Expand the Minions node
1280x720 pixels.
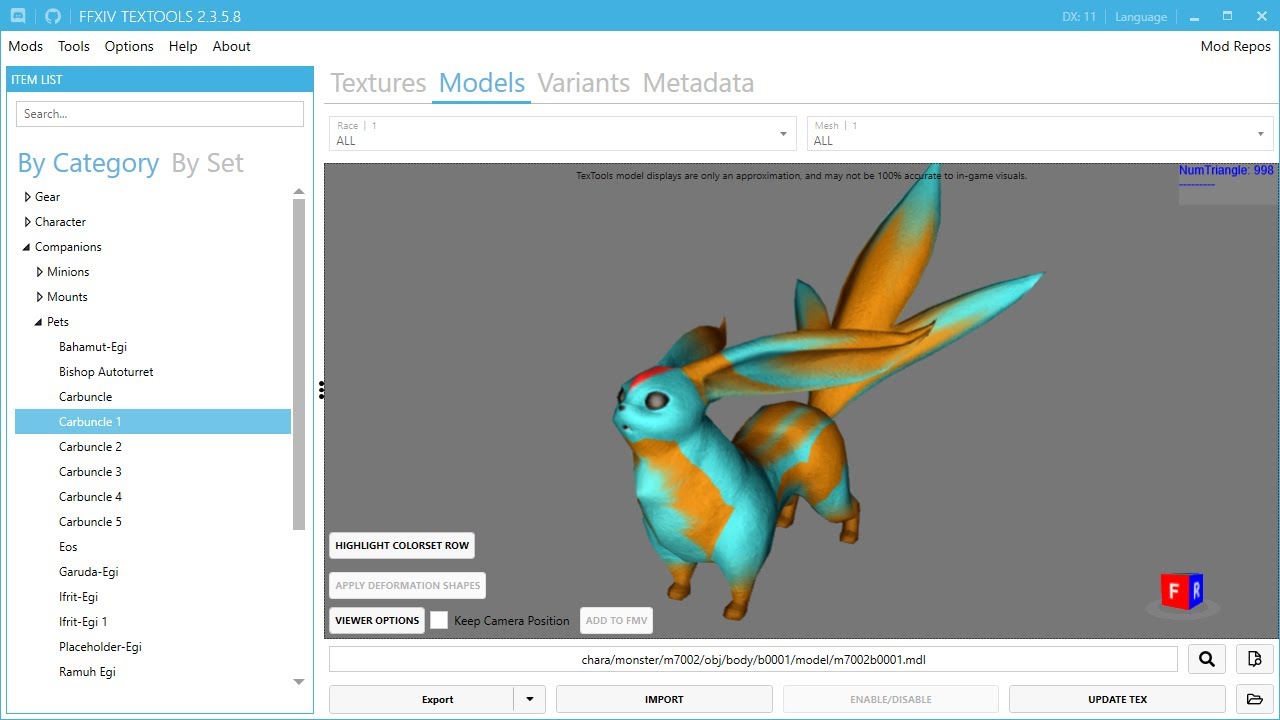pos(40,272)
